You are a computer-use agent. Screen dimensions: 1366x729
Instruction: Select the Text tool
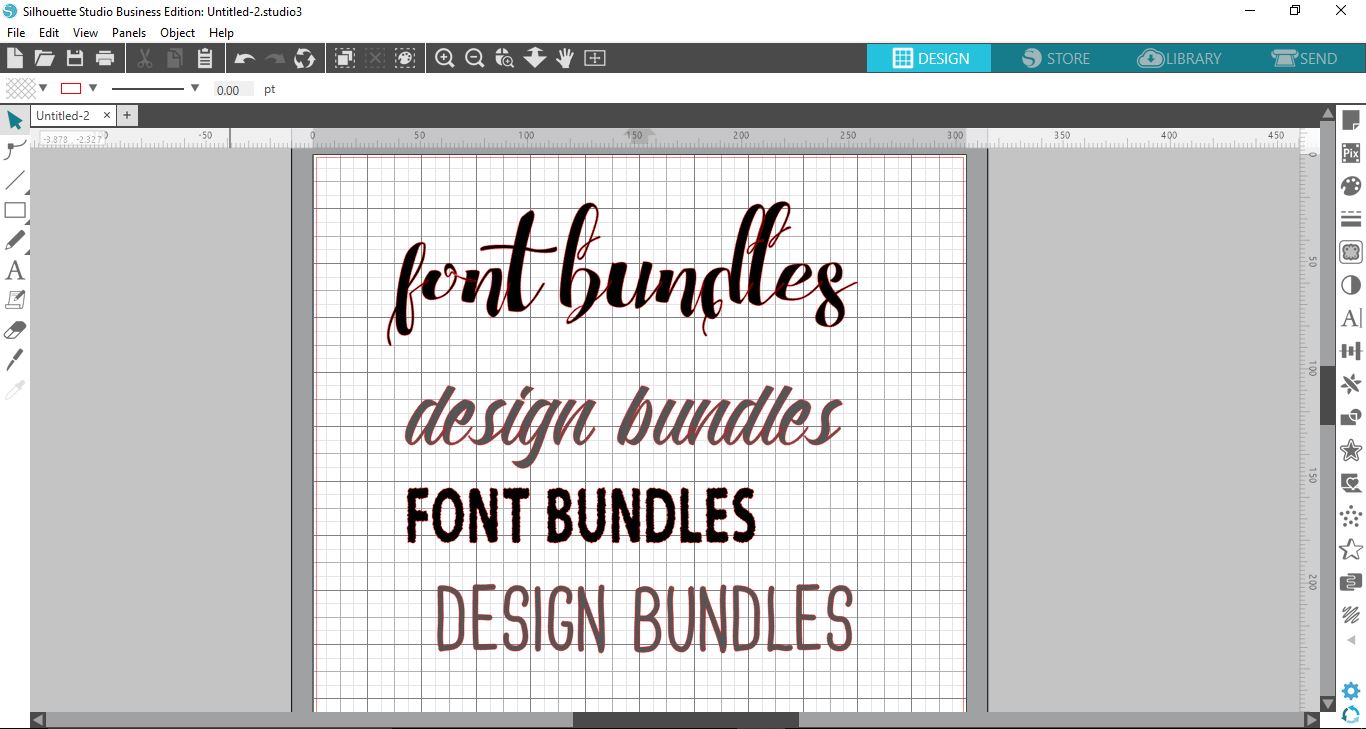click(x=15, y=270)
